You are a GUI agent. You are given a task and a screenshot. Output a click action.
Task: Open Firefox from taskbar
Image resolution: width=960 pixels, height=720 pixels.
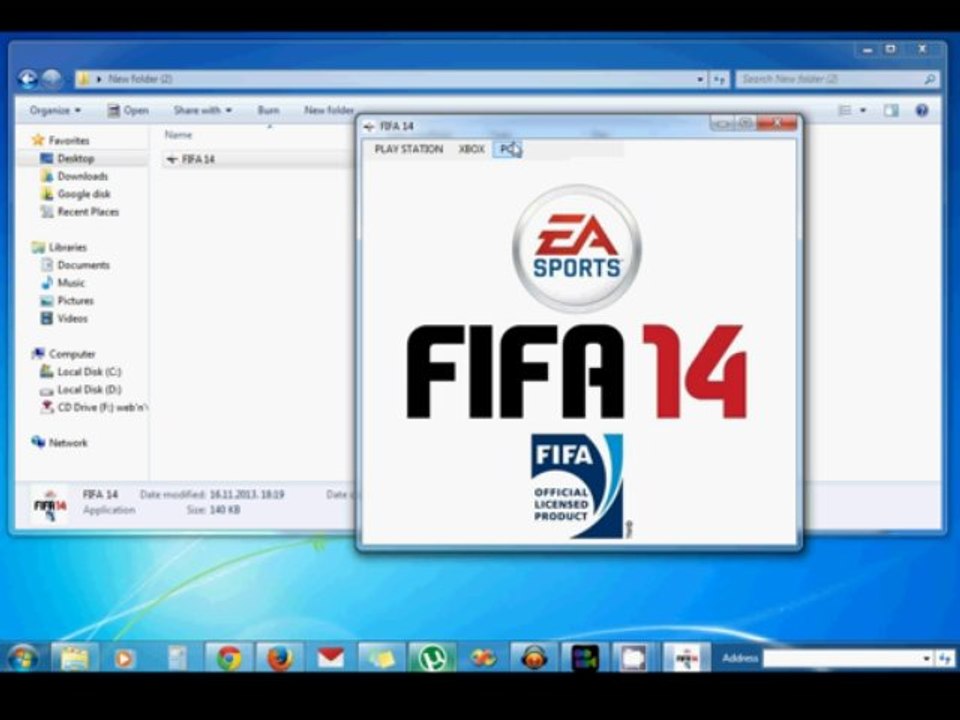point(279,658)
